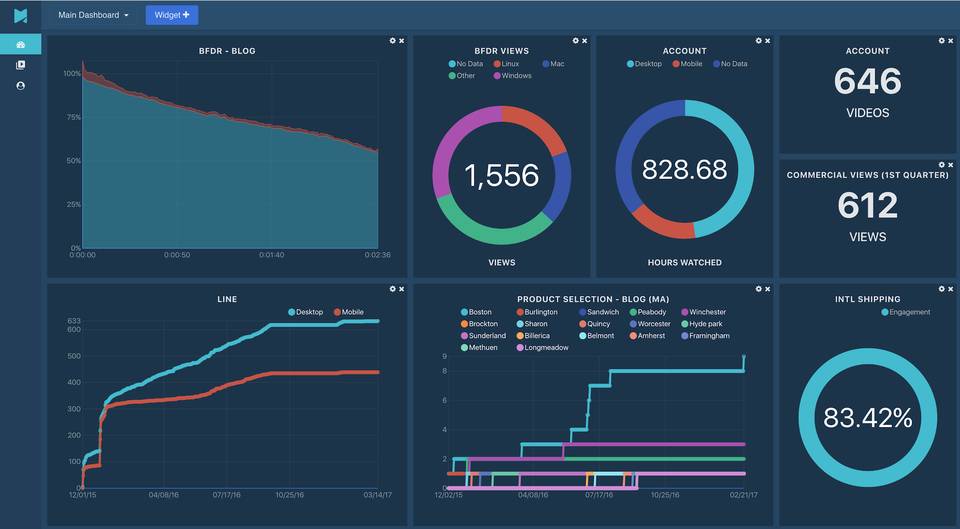Click the 828.68 hours watched value

coord(684,170)
